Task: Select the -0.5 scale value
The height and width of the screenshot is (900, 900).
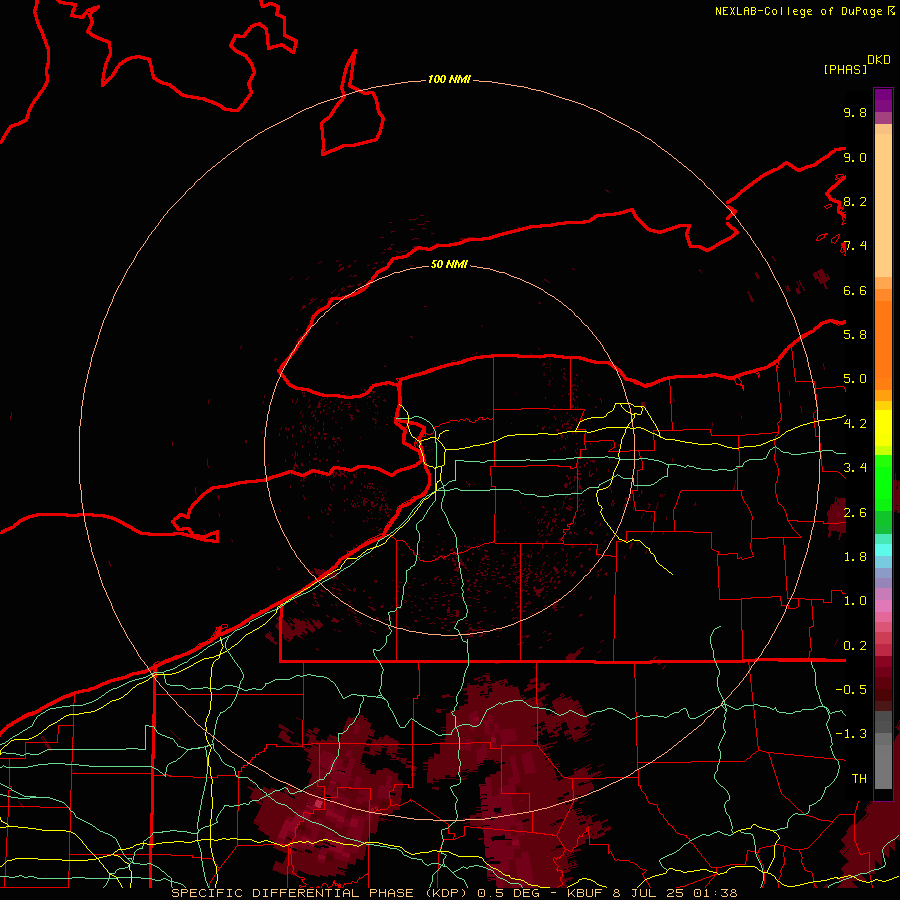Action: pyautogui.click(x=851, y=690)
